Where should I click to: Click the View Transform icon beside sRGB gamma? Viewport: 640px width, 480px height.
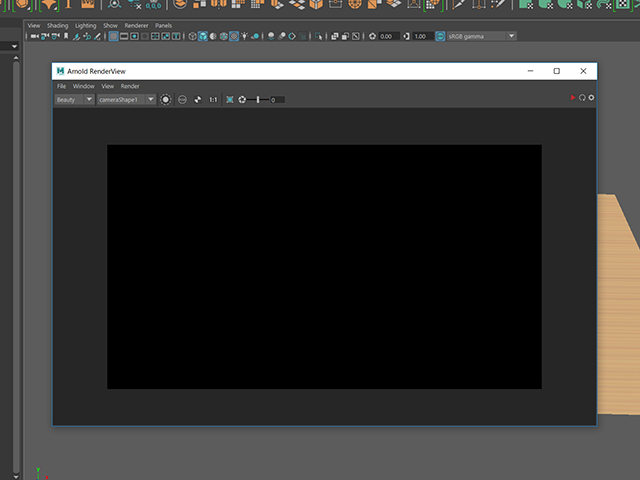(x=440, y=36)
